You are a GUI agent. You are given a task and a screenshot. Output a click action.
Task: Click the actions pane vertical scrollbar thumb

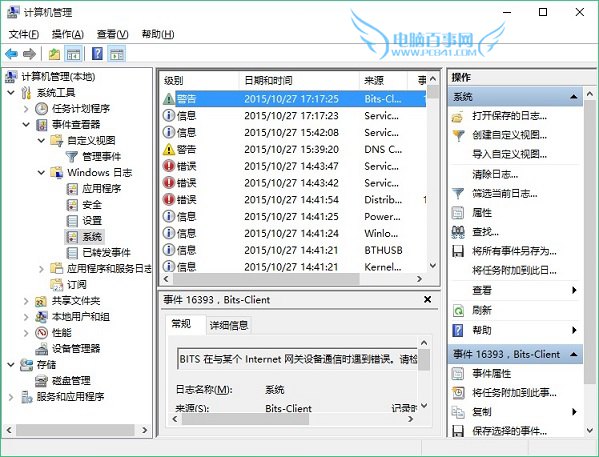589,241
